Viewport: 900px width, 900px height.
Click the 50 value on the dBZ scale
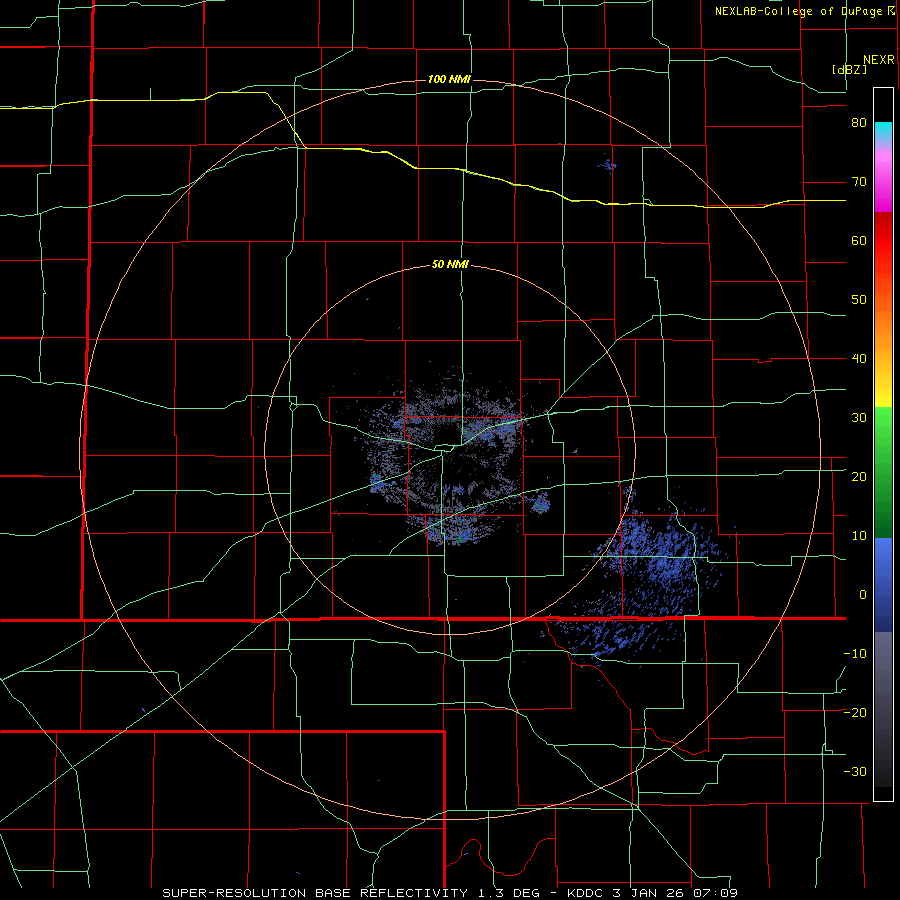[x=859, y=300]
